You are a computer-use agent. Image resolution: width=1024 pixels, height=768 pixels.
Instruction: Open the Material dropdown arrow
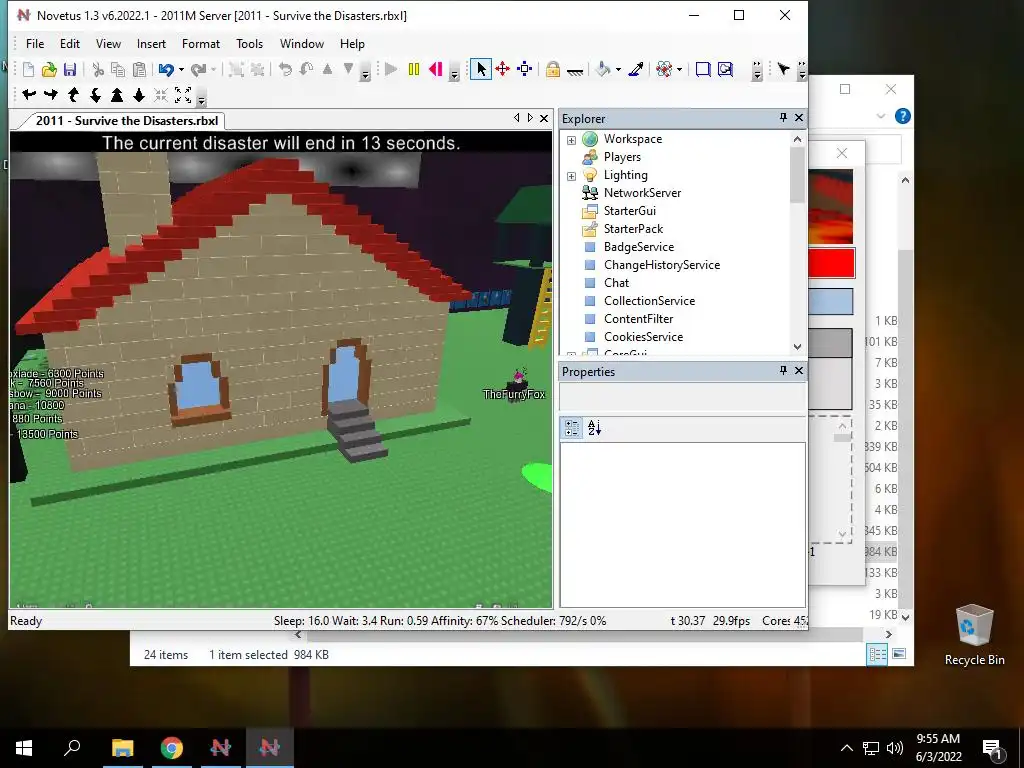coord(679,69)
